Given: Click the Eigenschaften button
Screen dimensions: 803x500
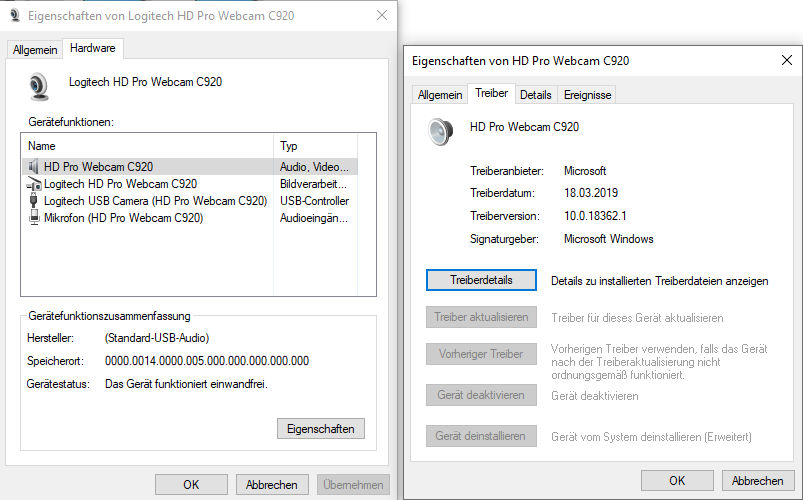Looking at the screenshot, I should pos(321,429).
